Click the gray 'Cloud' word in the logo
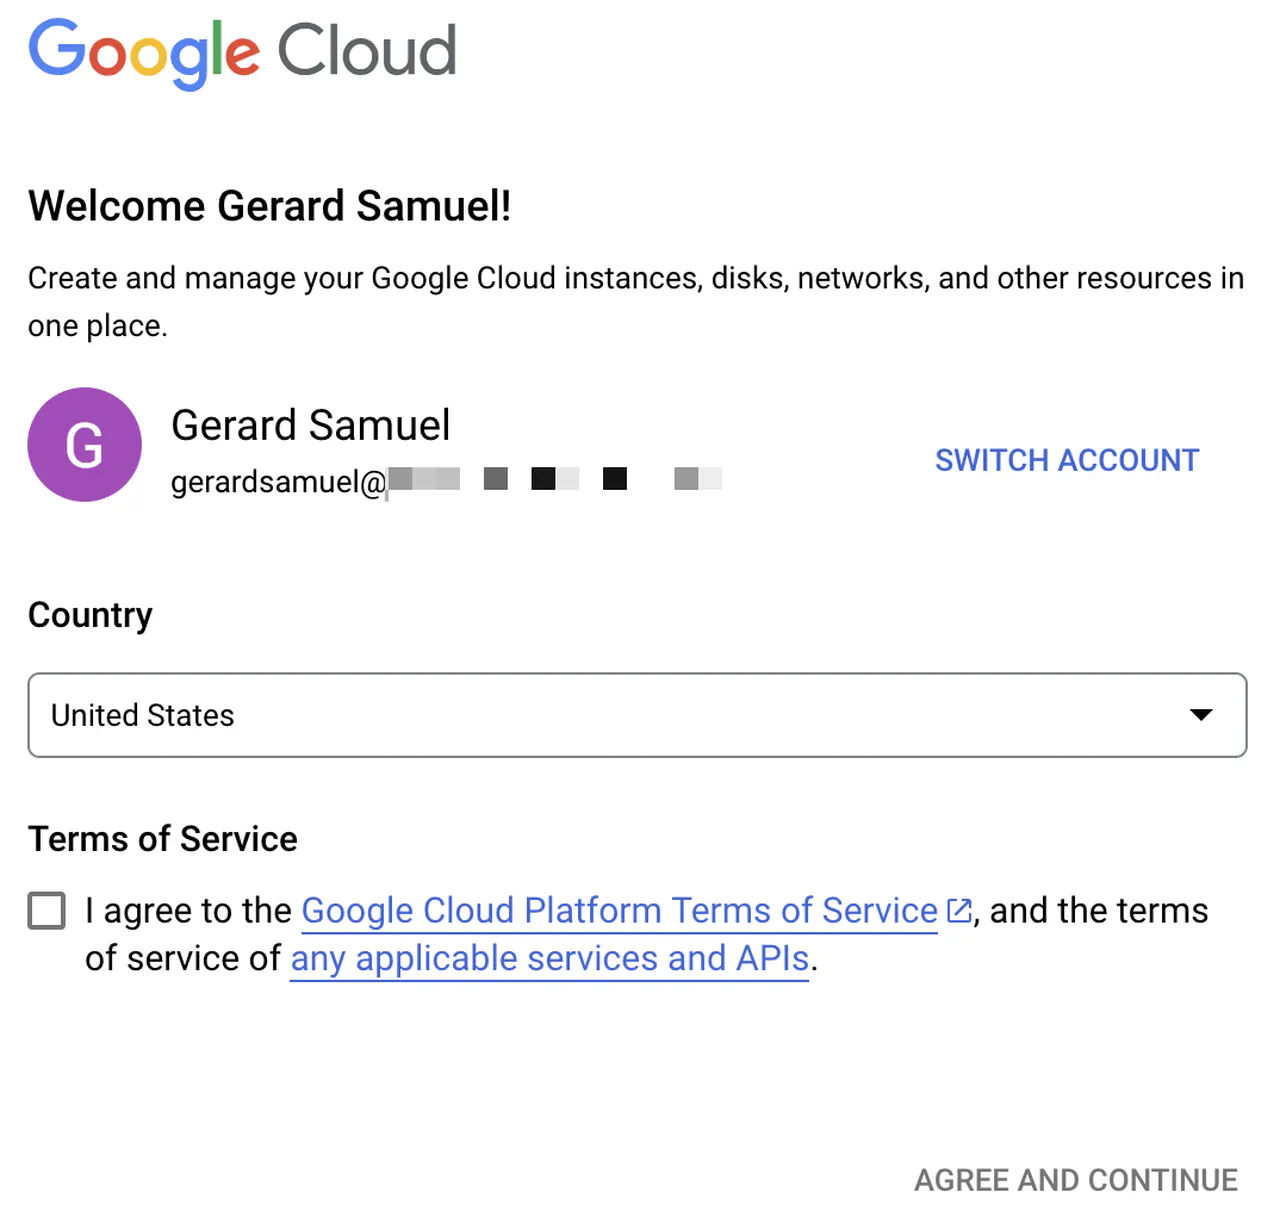The height and width of the screenshot is (1211, 1280). click(366, 52)
